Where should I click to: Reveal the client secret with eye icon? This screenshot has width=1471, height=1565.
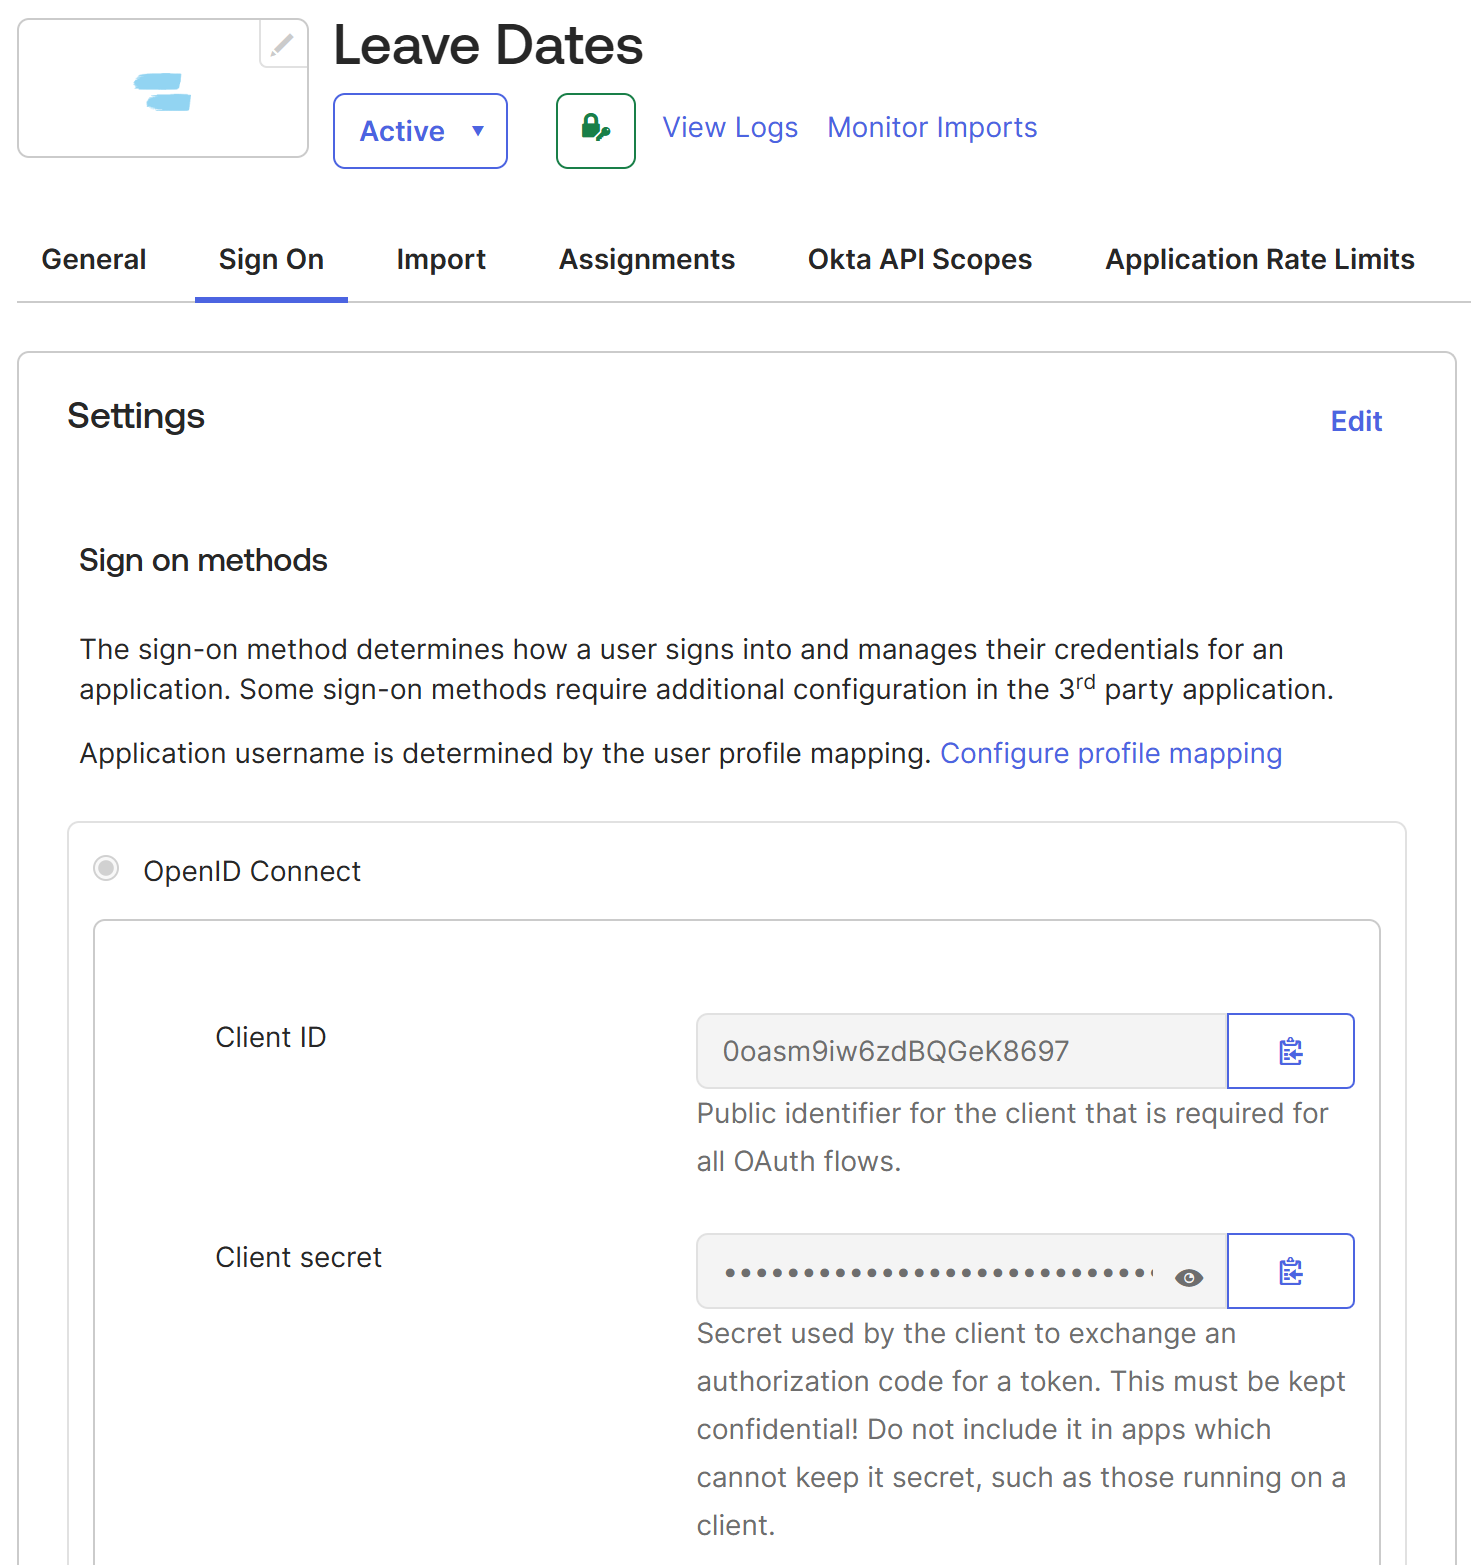point(1189,1277)
